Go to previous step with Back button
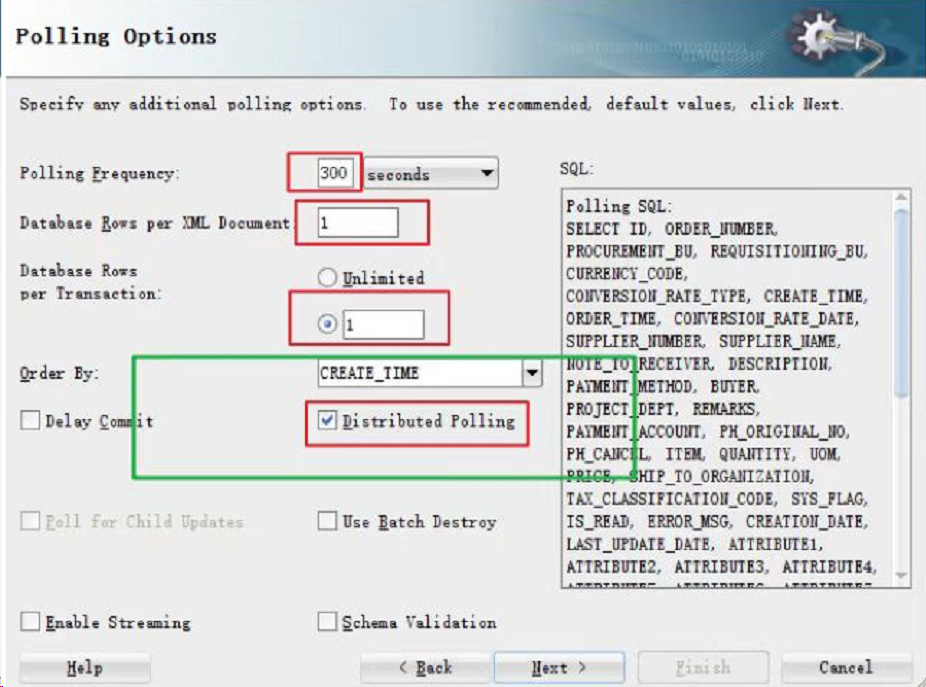The height and width of the screenshot is (687, 926). (425, 668)
